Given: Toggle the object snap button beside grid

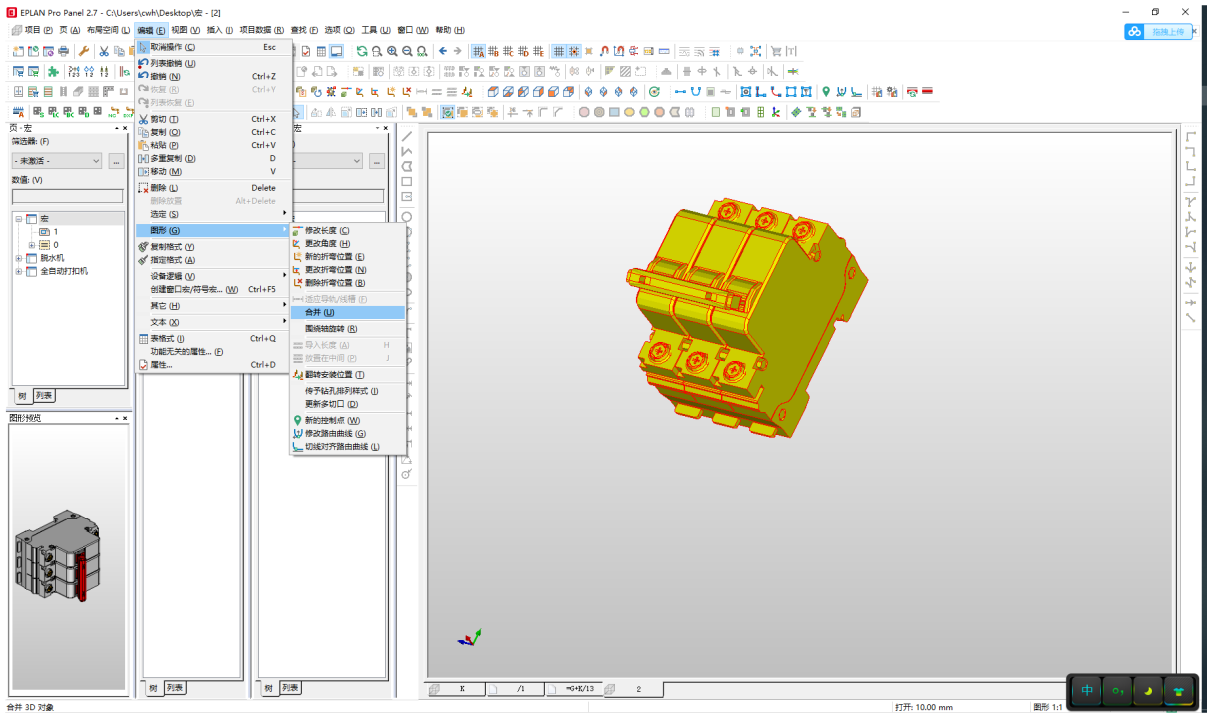Looking at the screenshot, I should coord(574,51).
